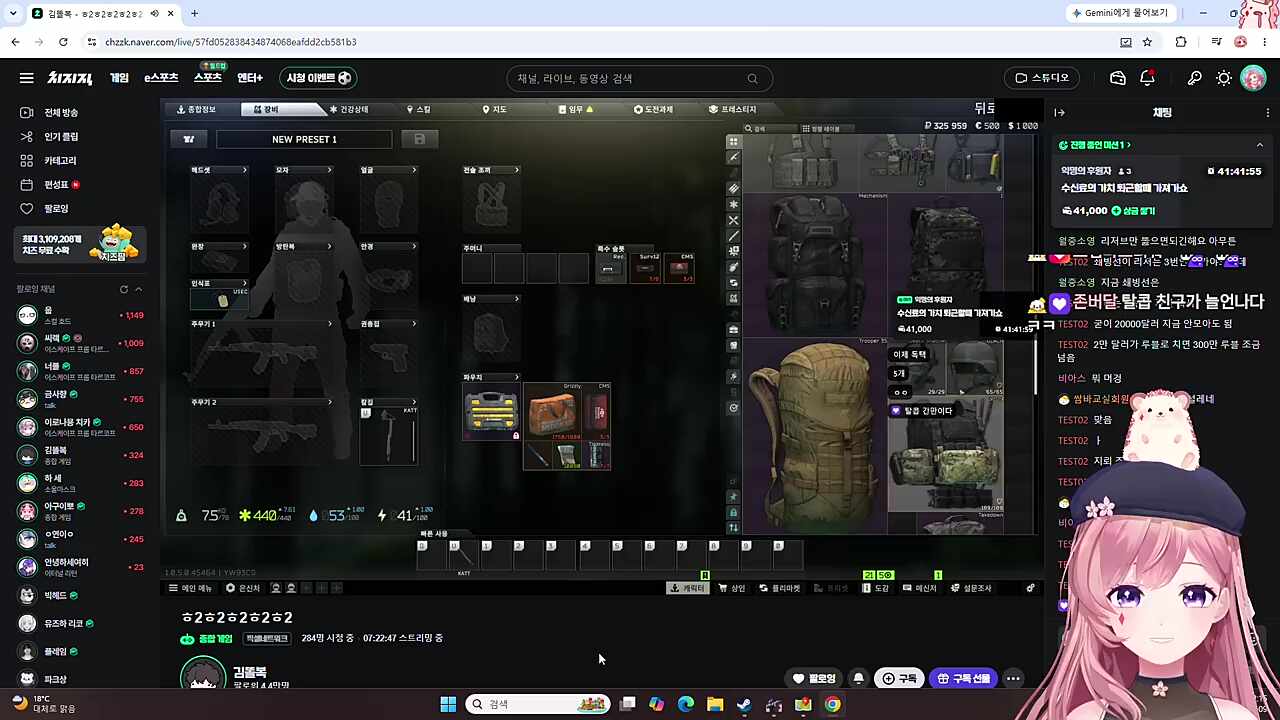Open the 게임 menu item
Viewport: 1280px width, 720px height.
pos(119,78)
